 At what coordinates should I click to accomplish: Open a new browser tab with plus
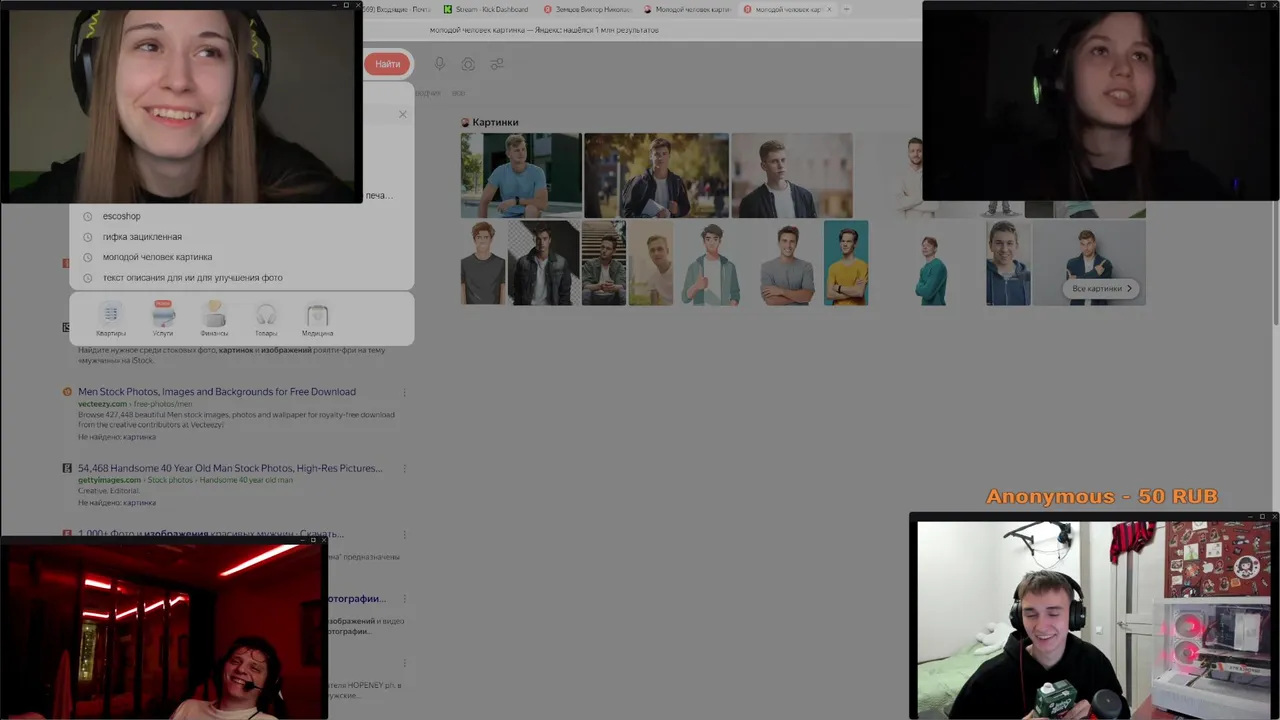[846, 9]
